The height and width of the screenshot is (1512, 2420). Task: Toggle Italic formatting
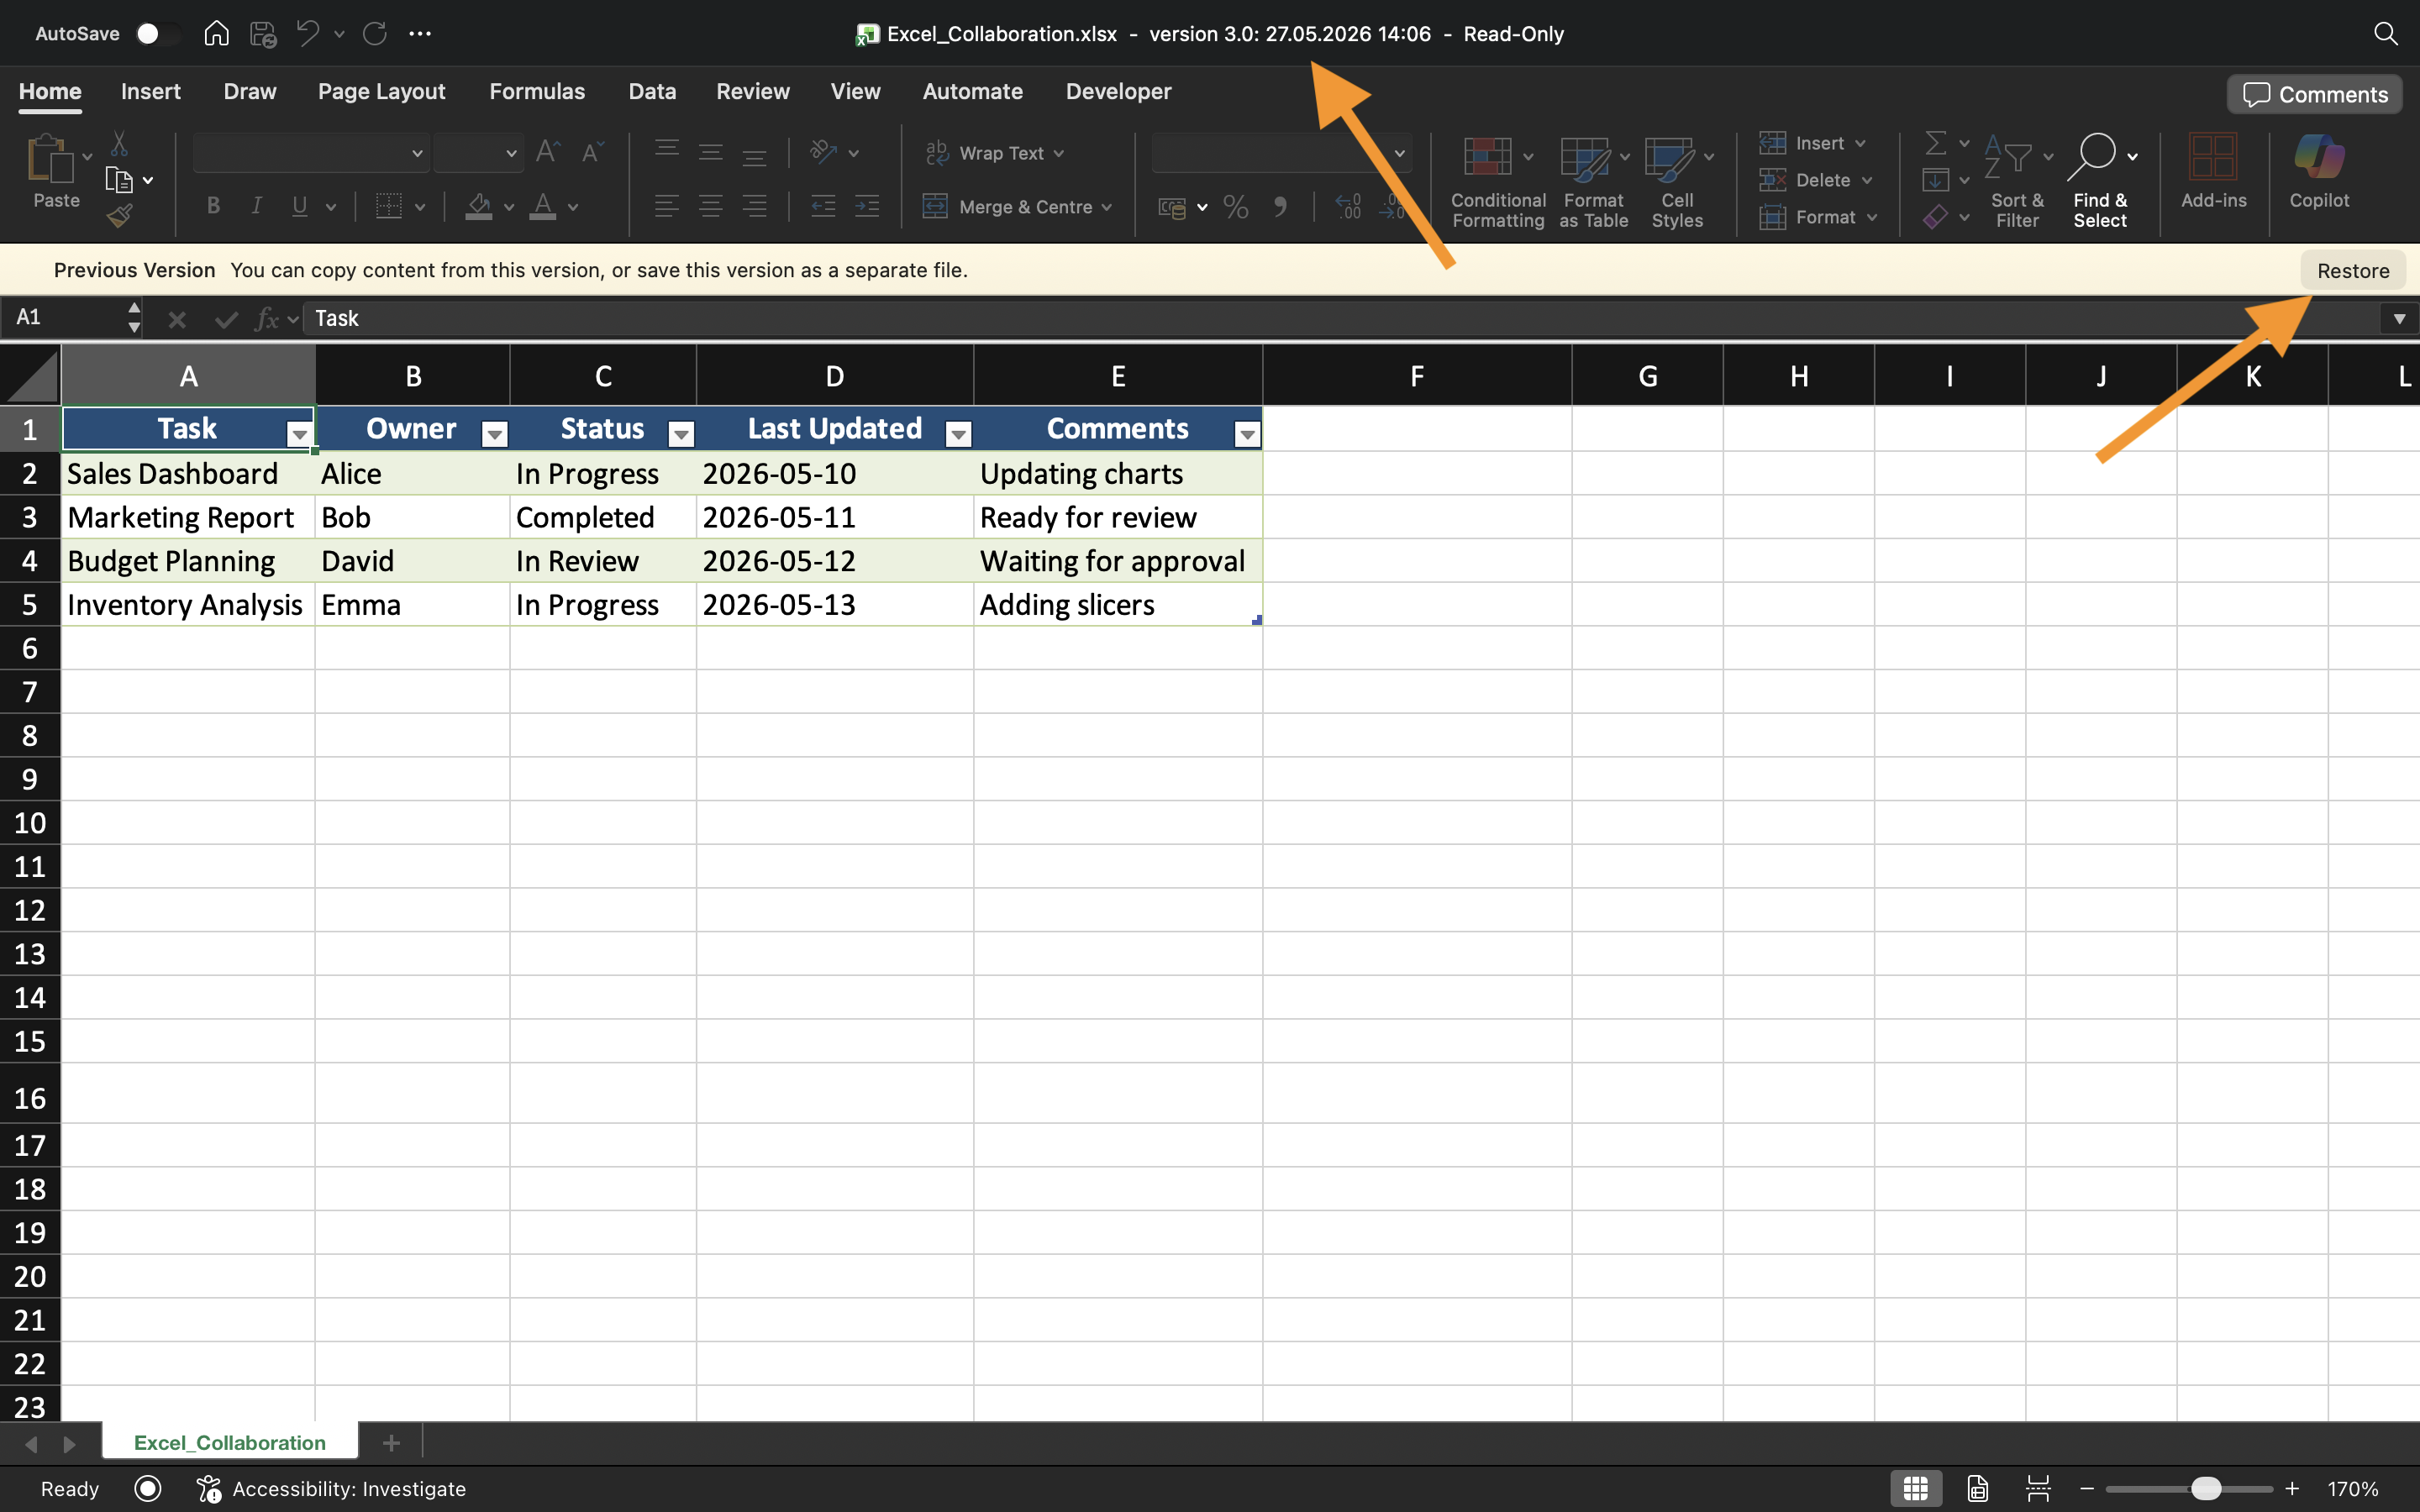256,206
